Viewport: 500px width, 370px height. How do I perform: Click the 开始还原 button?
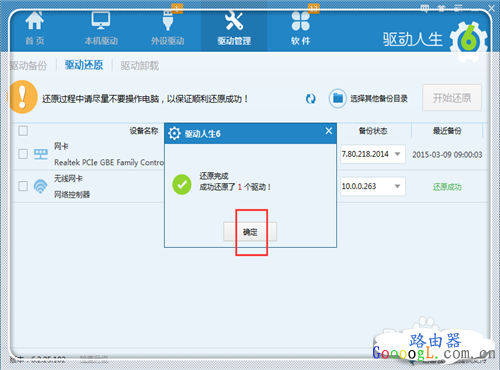click(452, 98)
